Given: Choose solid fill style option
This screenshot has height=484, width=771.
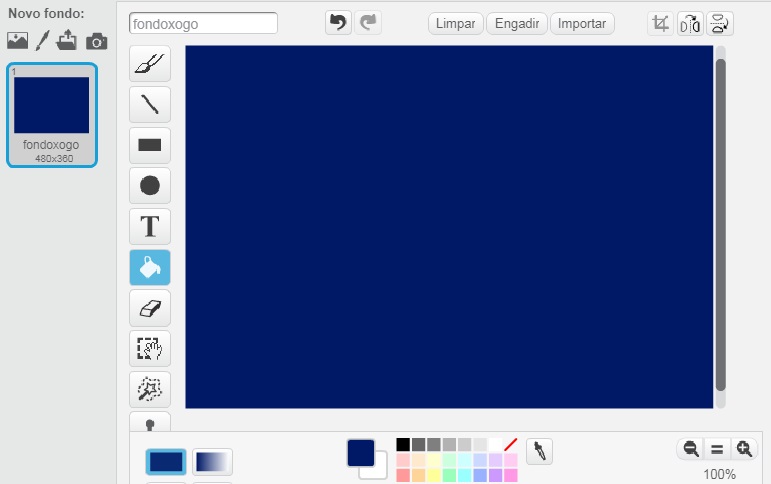Looking at the screenshot, I should (166, 461).
